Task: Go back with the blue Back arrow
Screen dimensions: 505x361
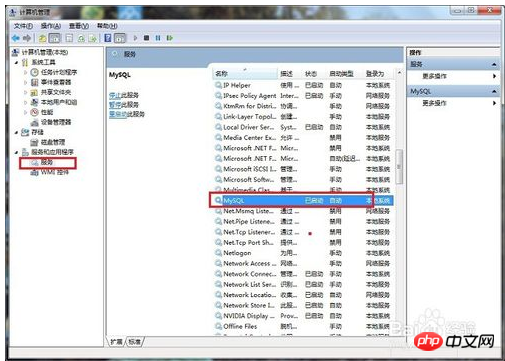Action: pyautogui.click(x=15, y=38)
